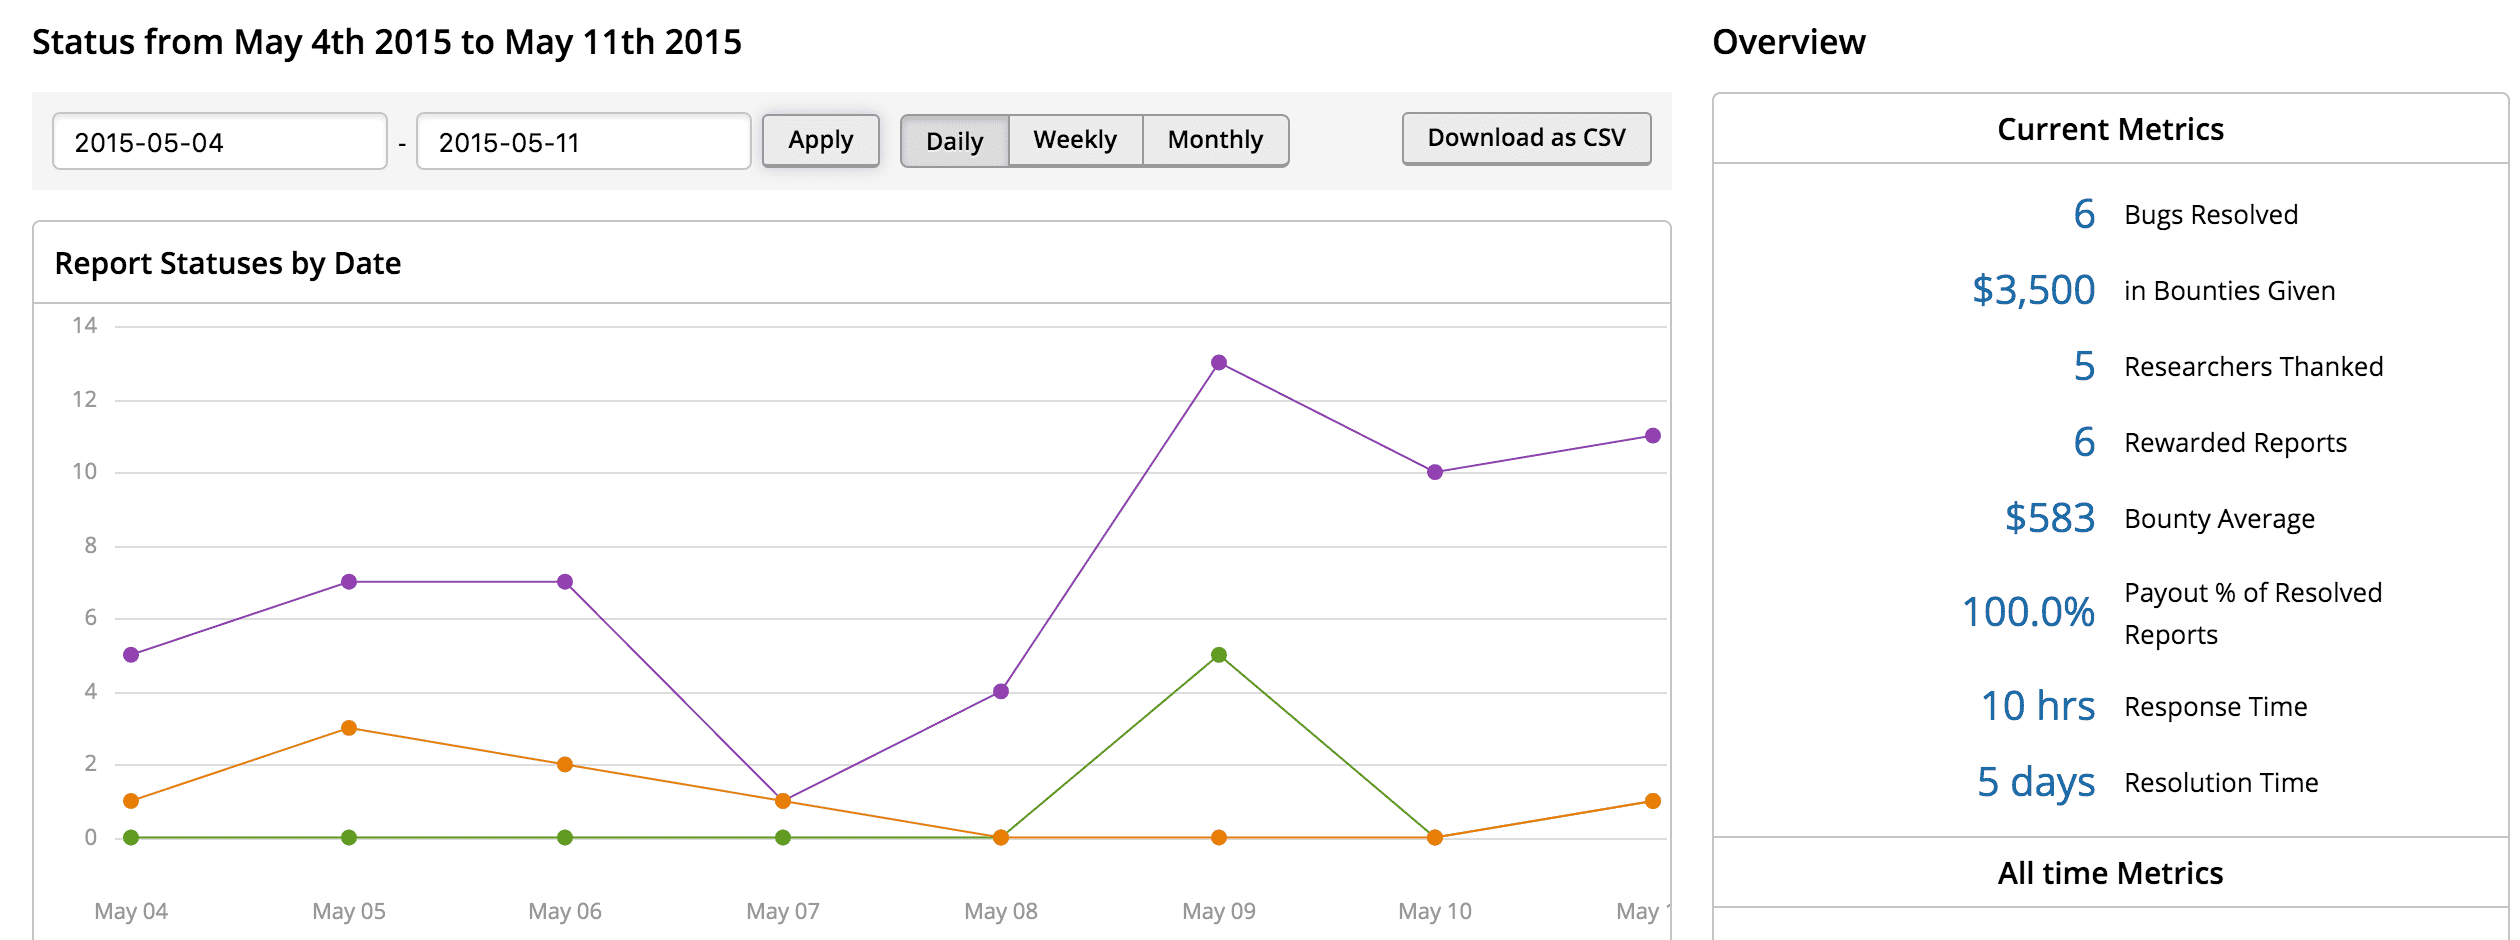Click the purple data point on May 10

click(x=1435, y=472)
